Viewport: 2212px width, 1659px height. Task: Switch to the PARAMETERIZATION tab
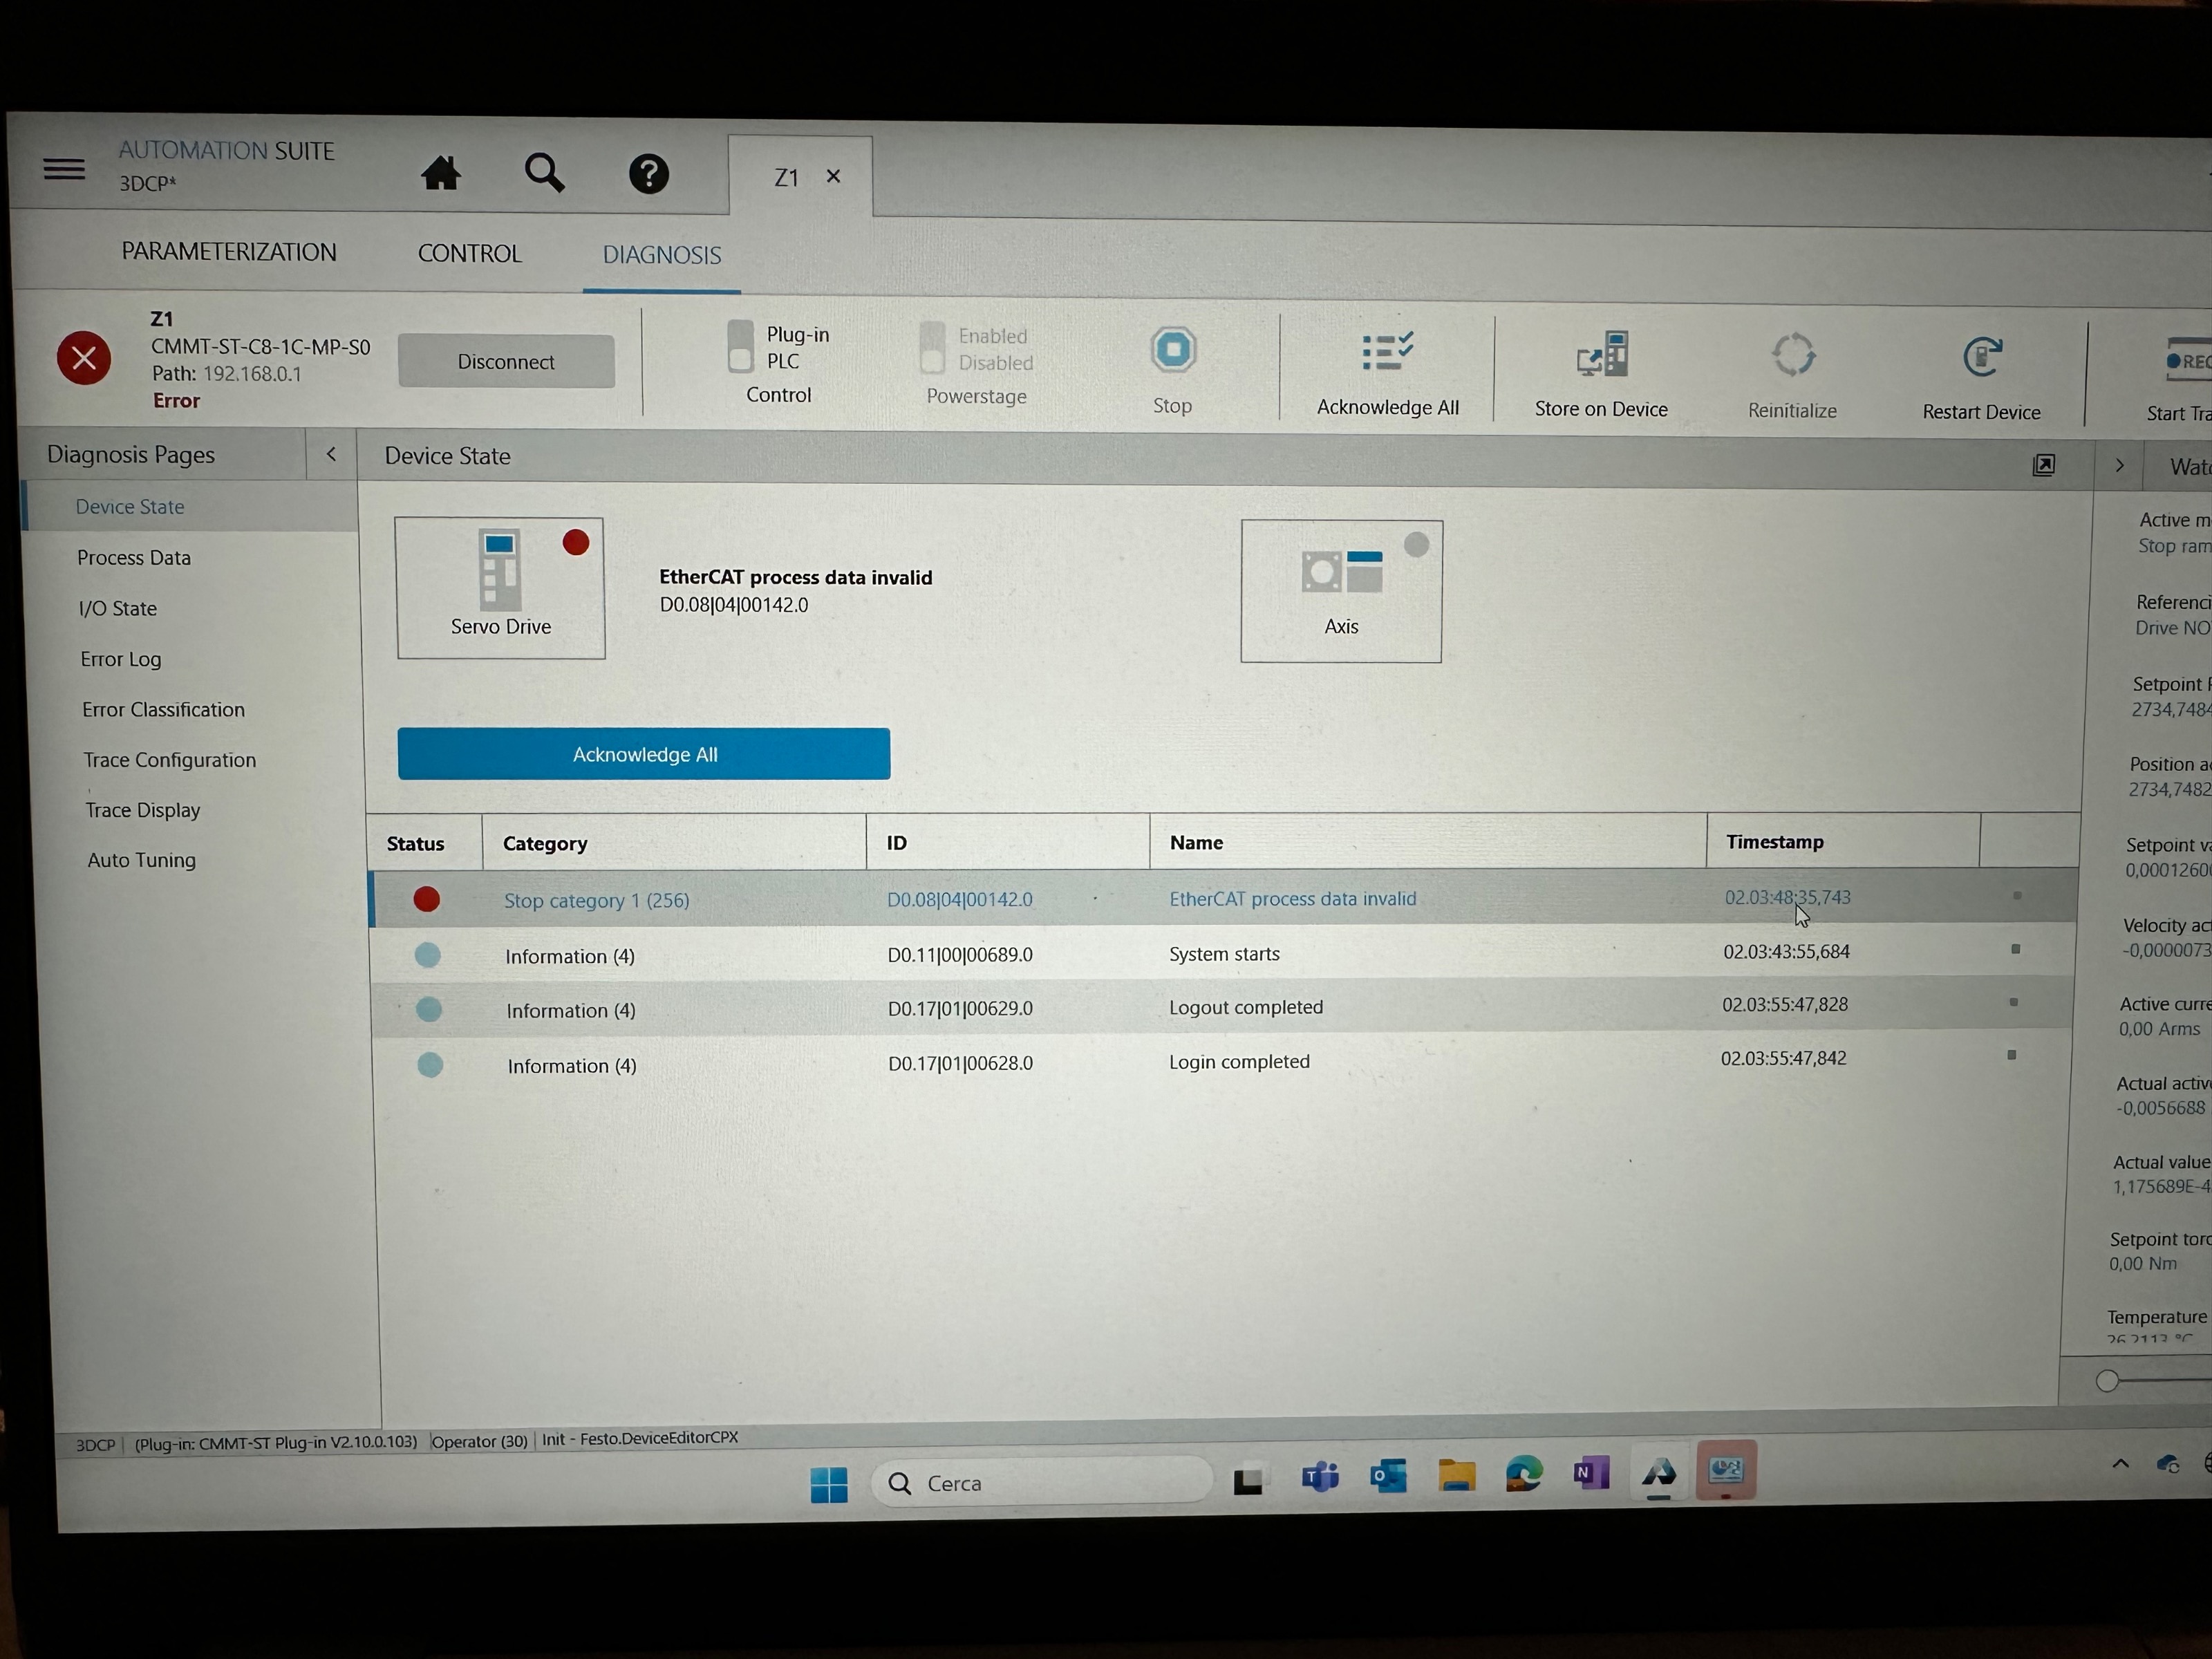(x=229, y=252)
